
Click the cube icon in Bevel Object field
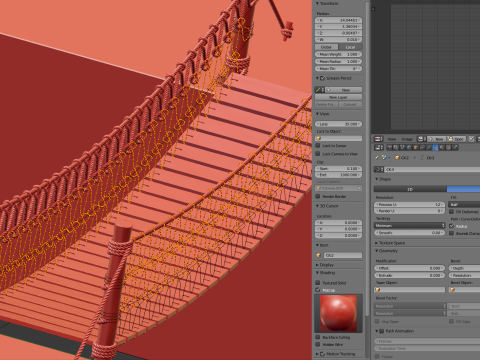(x=453, y=289)
